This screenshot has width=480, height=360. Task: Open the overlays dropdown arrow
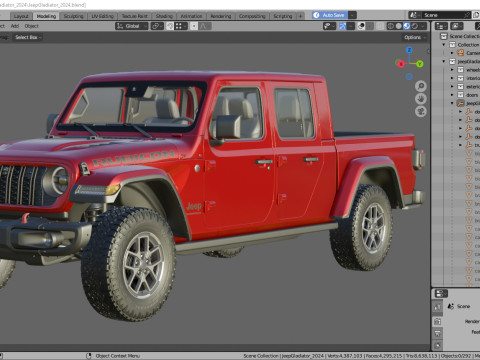369,26
